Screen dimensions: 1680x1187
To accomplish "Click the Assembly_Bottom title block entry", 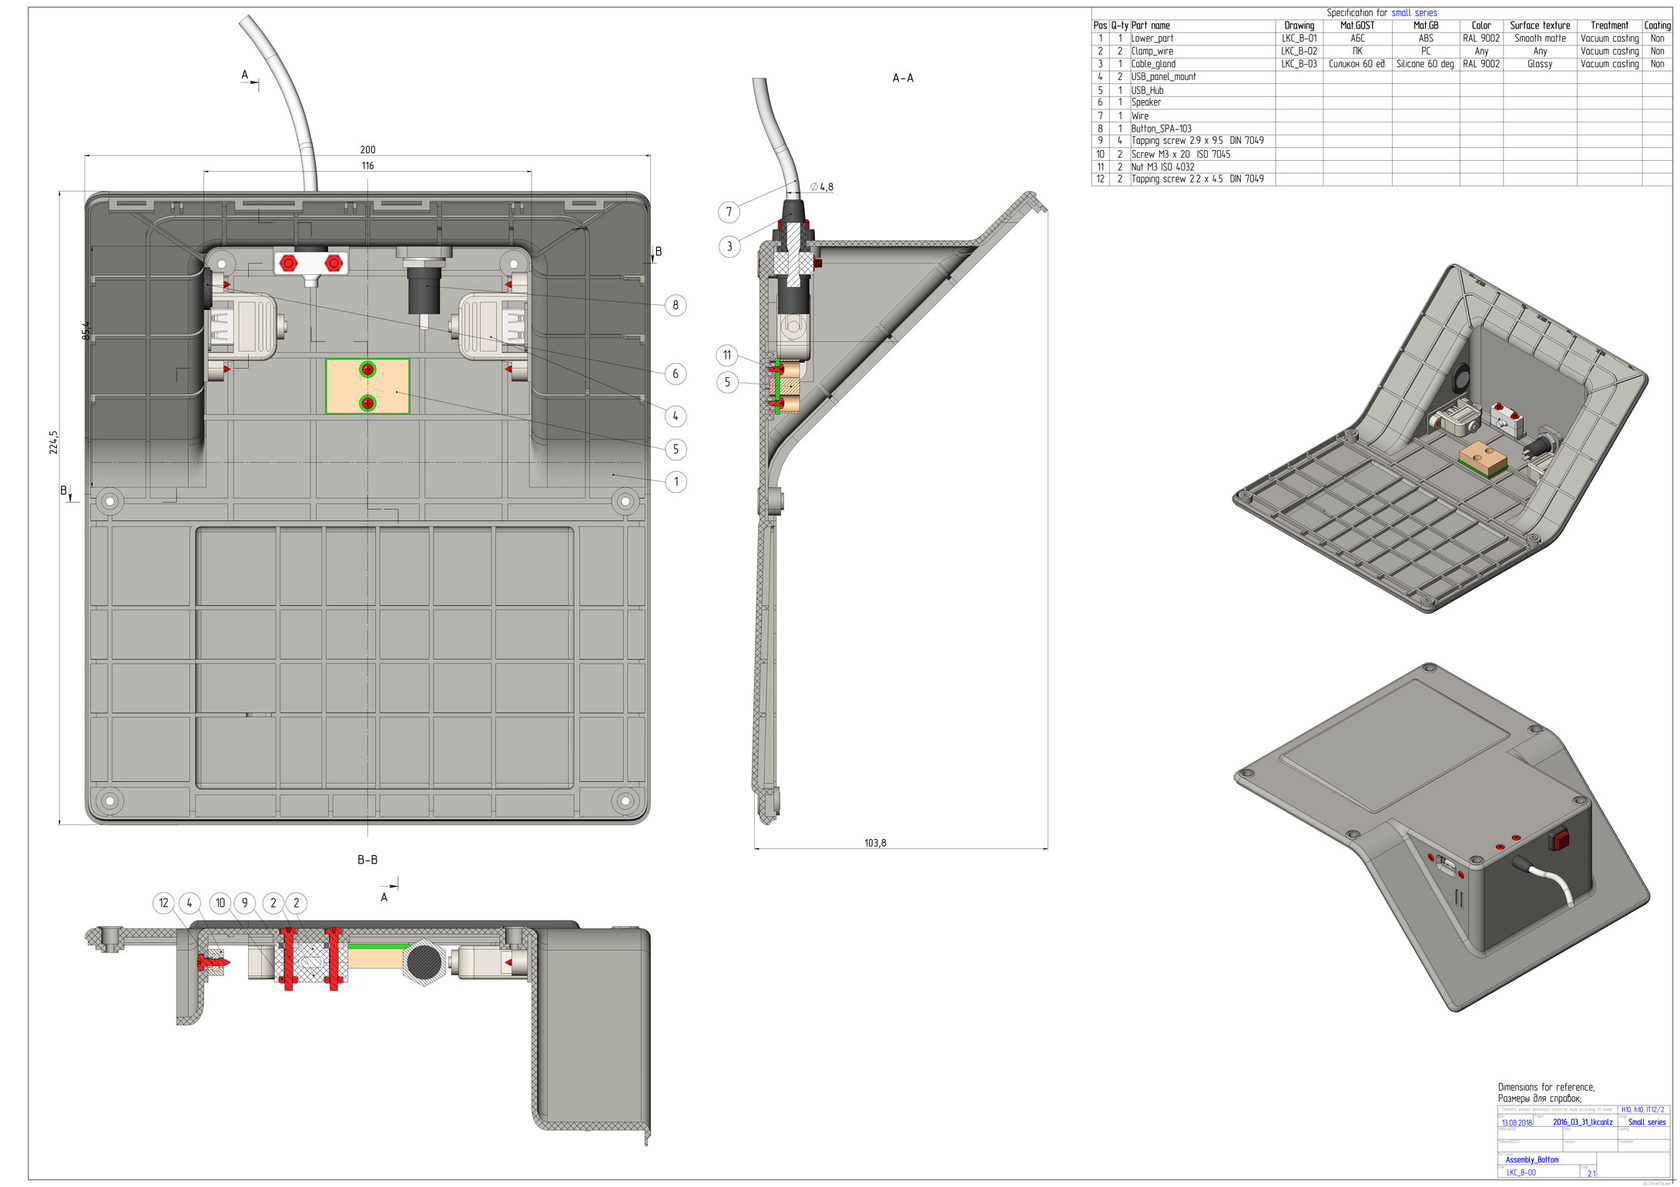I will point(1531,1159).
